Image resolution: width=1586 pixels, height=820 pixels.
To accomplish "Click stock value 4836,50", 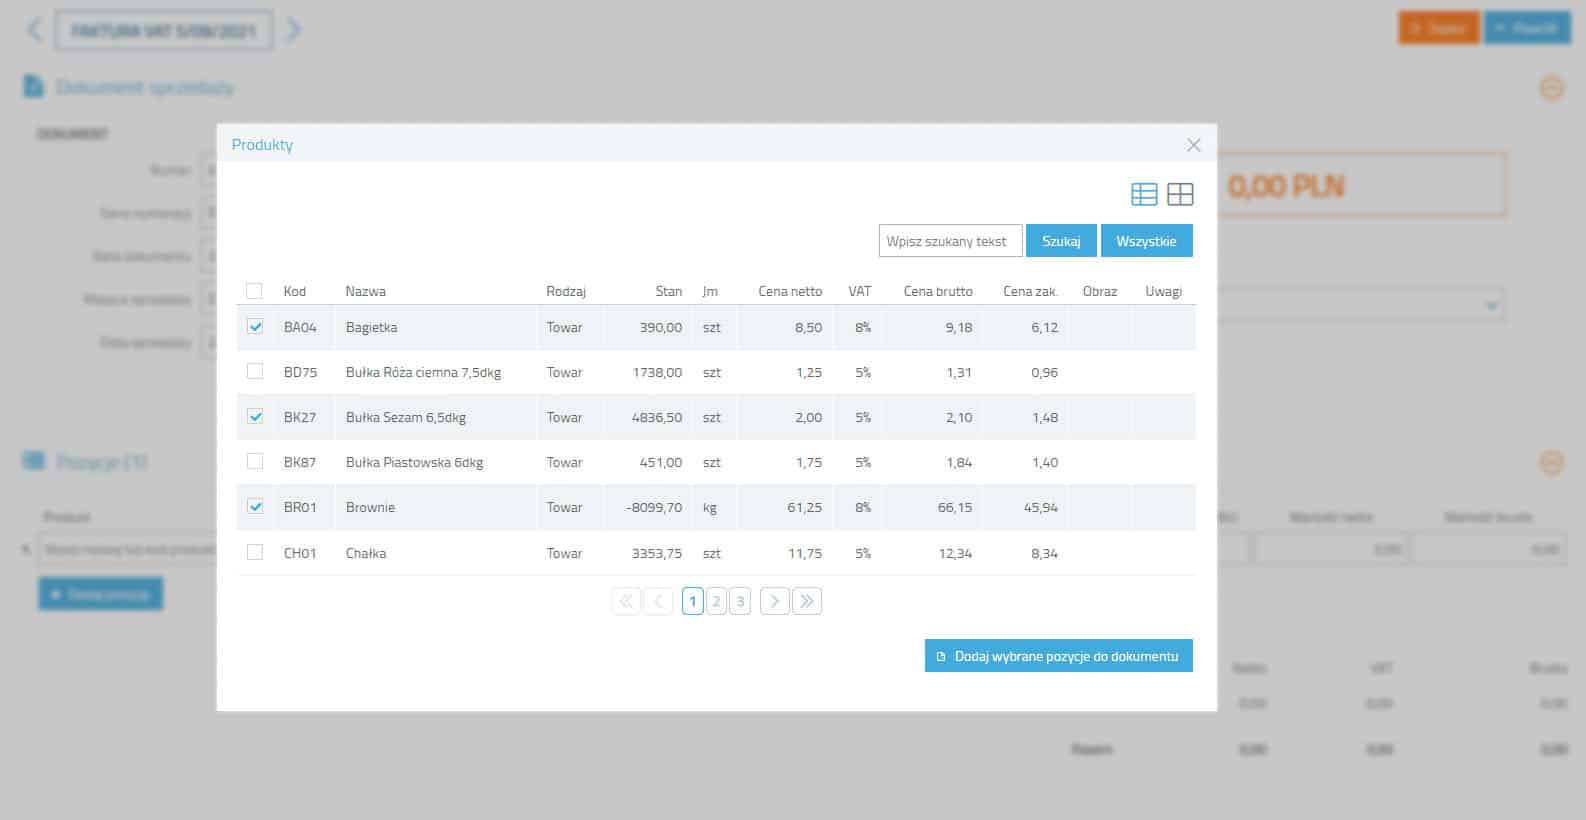I will coord(657,417).
